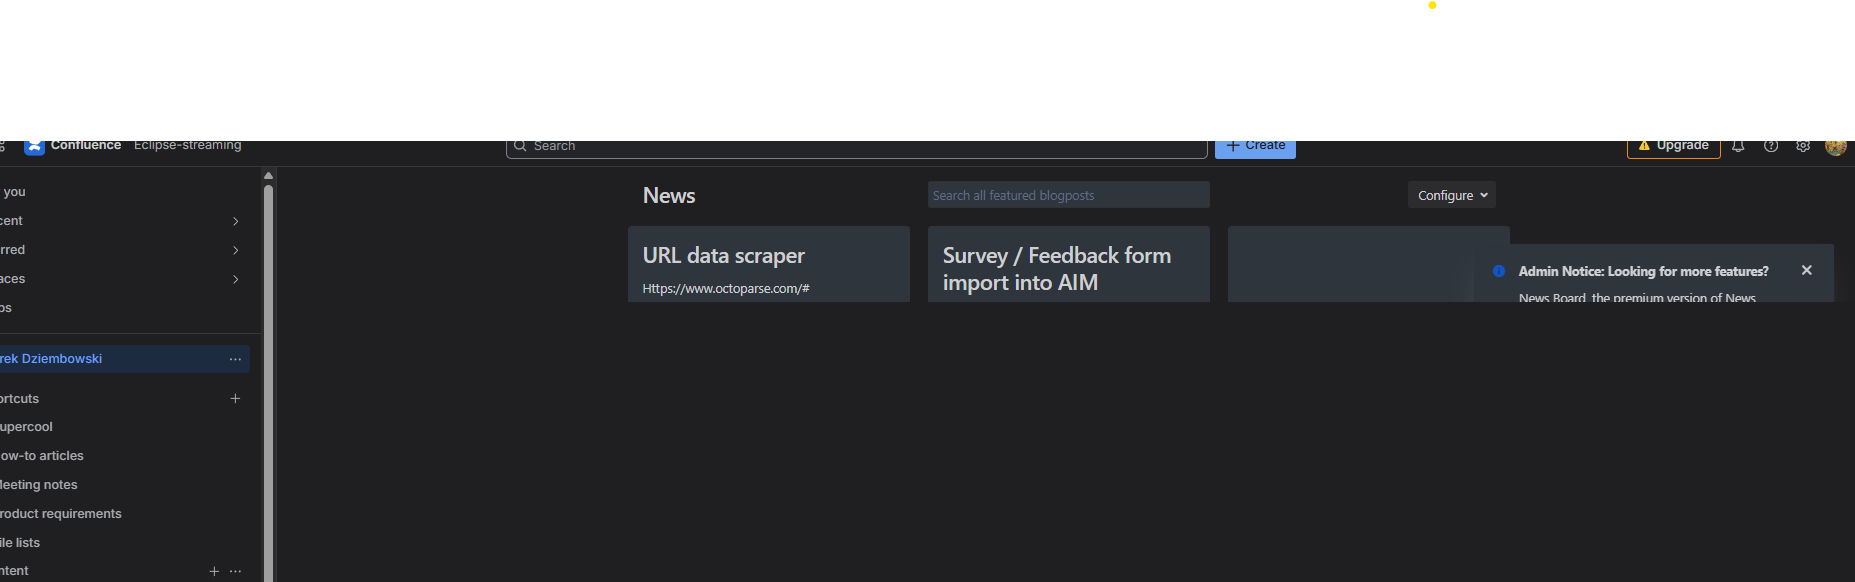Click the blue Create button
This screenshot has width=1855, height=582.
click(1255, 148)
